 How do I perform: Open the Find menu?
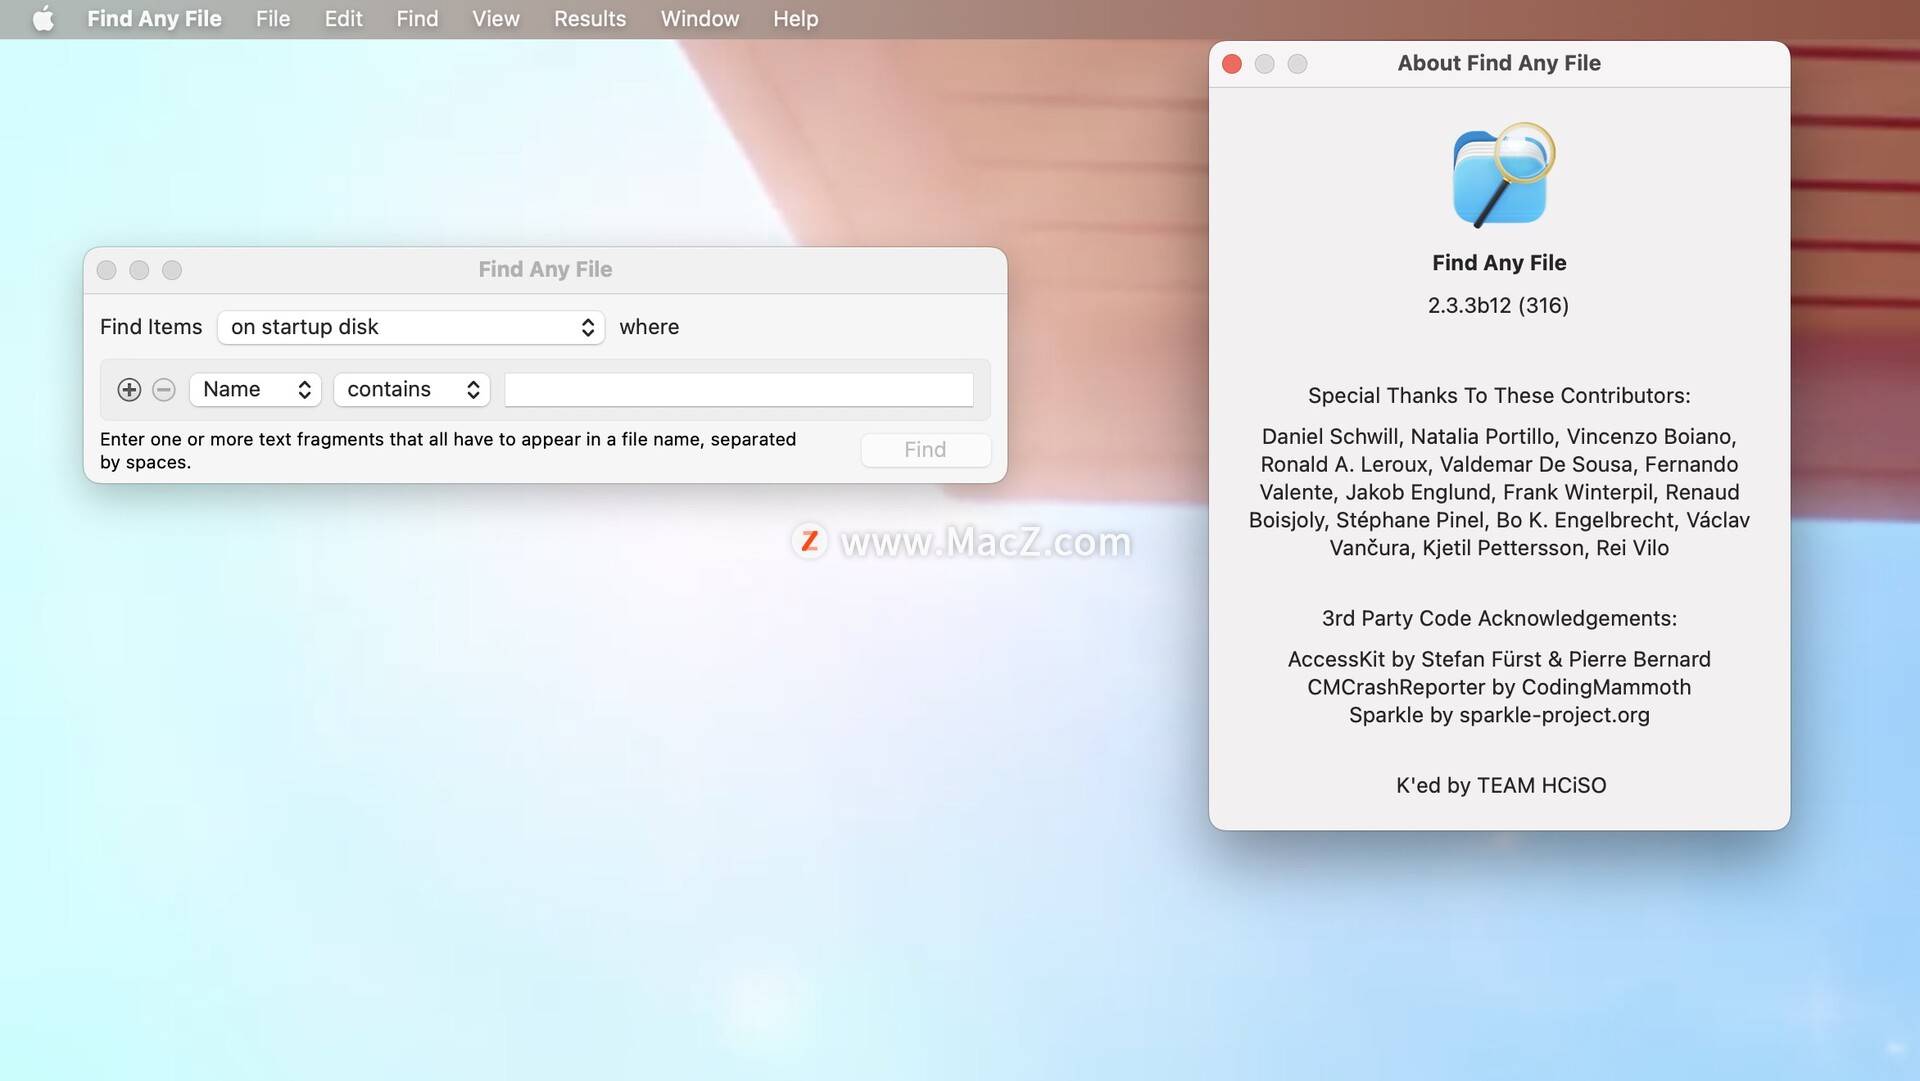point(417,18)
